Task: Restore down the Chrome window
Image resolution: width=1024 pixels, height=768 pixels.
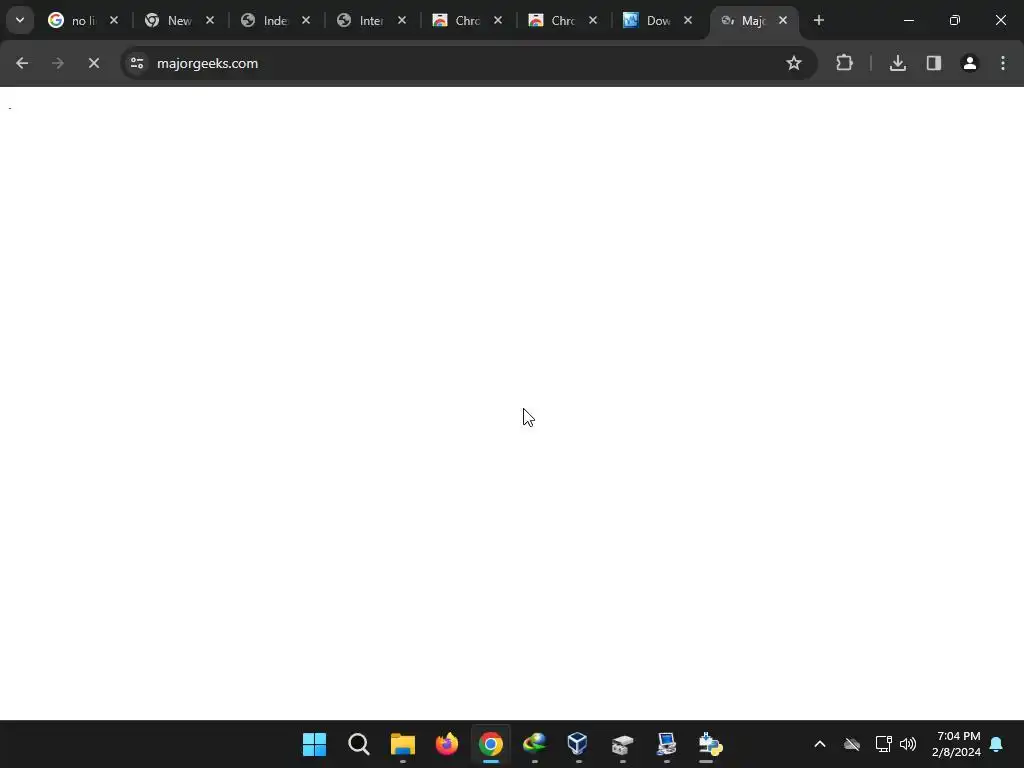Action: [x=955, y=20]
